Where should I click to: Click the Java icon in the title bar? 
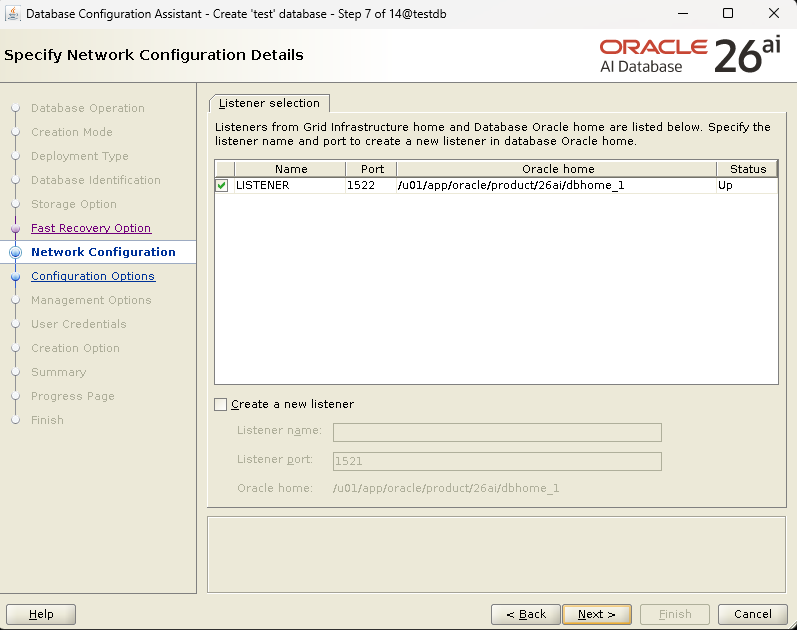13,14
